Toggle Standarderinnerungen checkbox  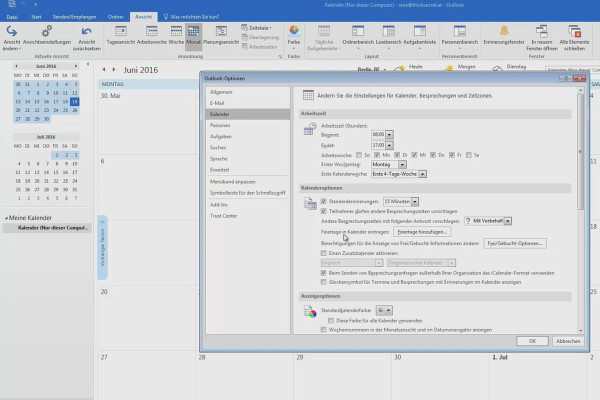click(323, 201)
